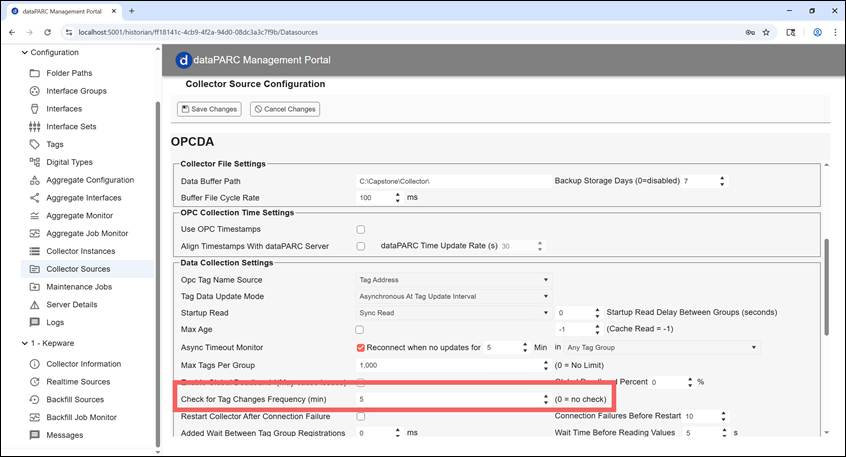Click the sidebar vertical scrollbar
Screen dimensions: 846x457
pyautogui.click(x=158, y=274)
